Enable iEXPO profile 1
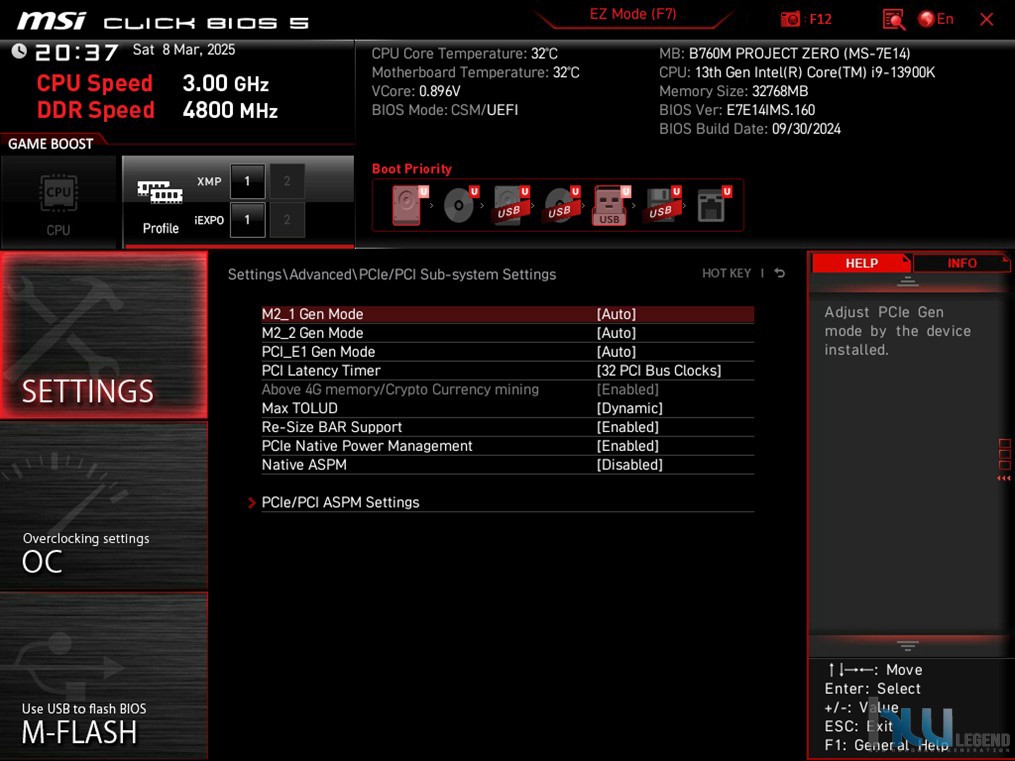This screenshot has width=1015, height=761. [x=247, y=220]
